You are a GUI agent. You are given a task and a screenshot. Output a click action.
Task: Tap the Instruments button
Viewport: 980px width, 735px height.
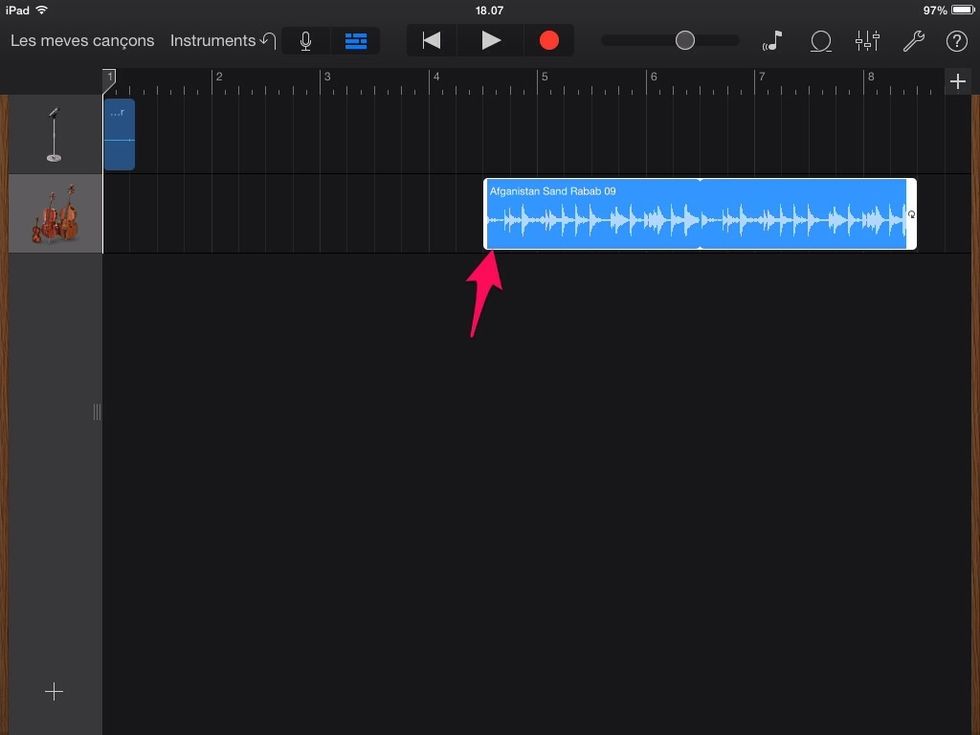pyautogui.click(x=212, y=41)
